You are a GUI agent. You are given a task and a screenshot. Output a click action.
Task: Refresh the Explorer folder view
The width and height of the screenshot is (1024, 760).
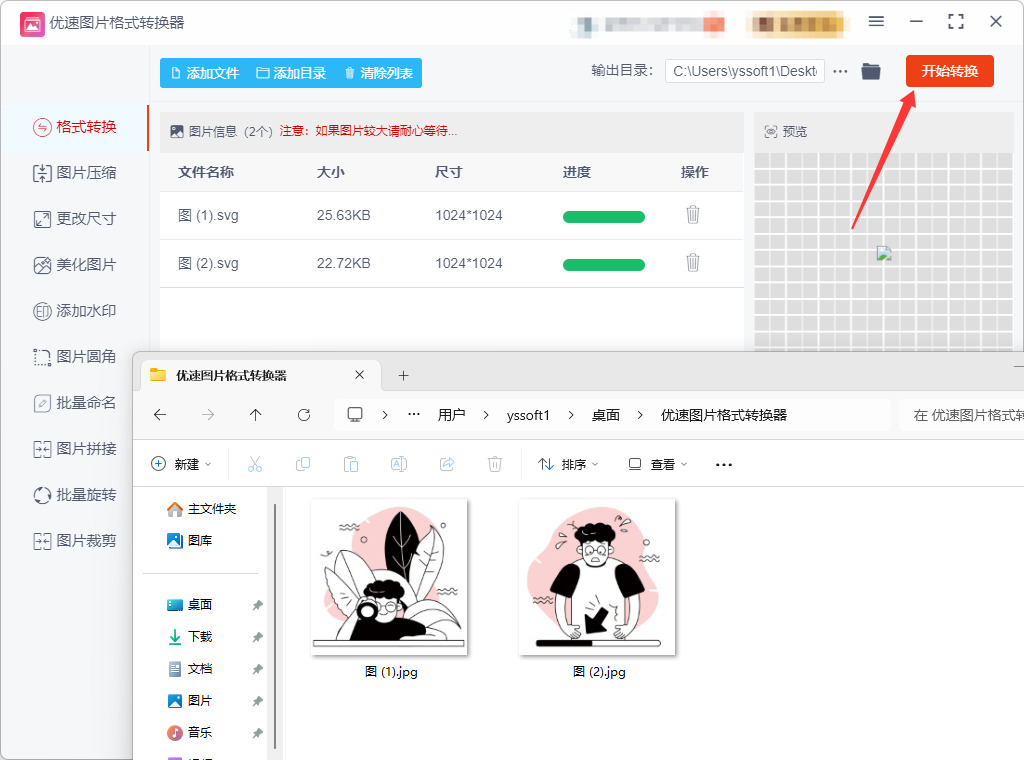point(304,415)
